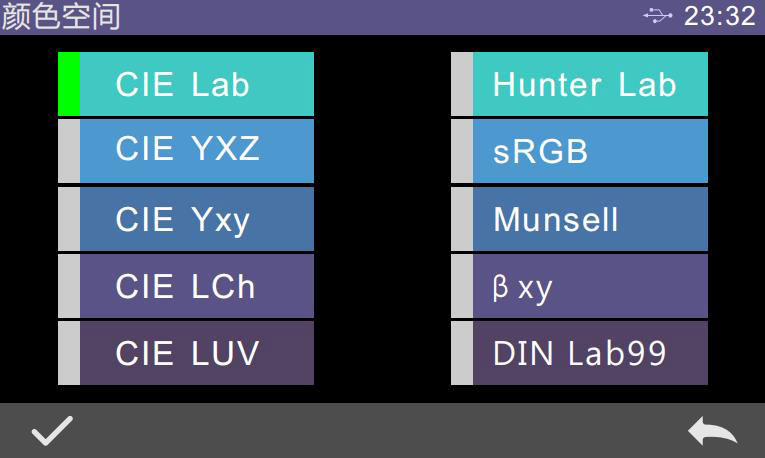Pick the CIE Yxy color space
This screenshot has width=765, height=458.
coord(196,218)
